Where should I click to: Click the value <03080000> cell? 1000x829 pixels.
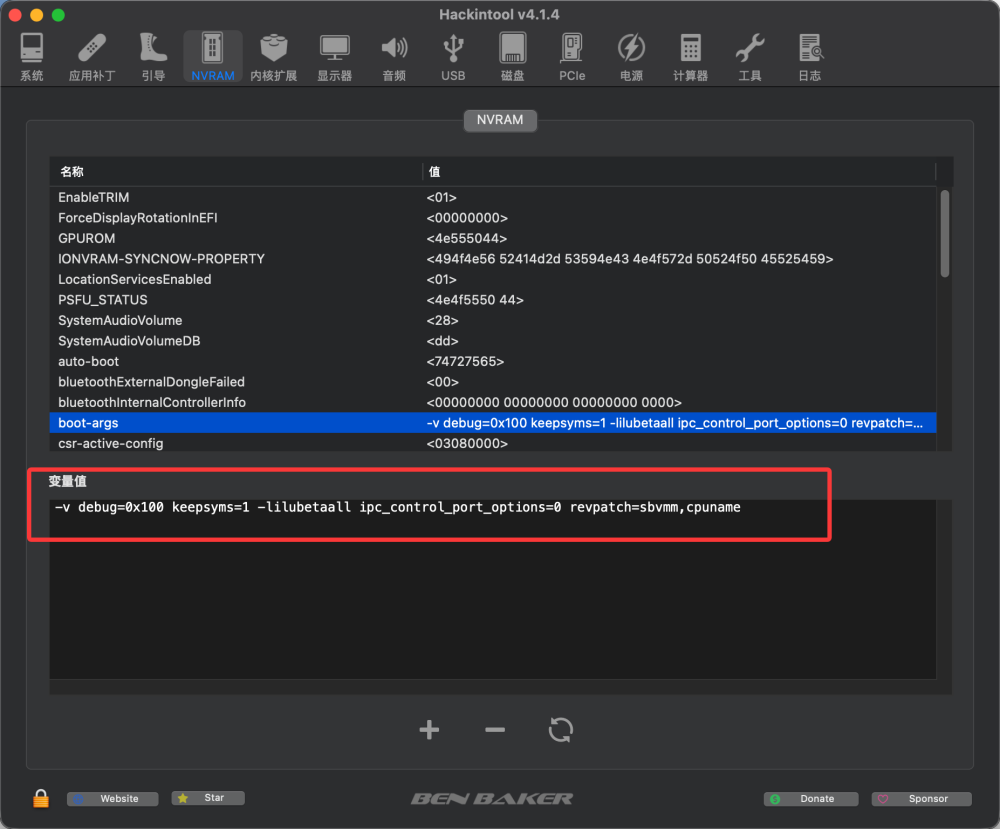pos(467,443)
